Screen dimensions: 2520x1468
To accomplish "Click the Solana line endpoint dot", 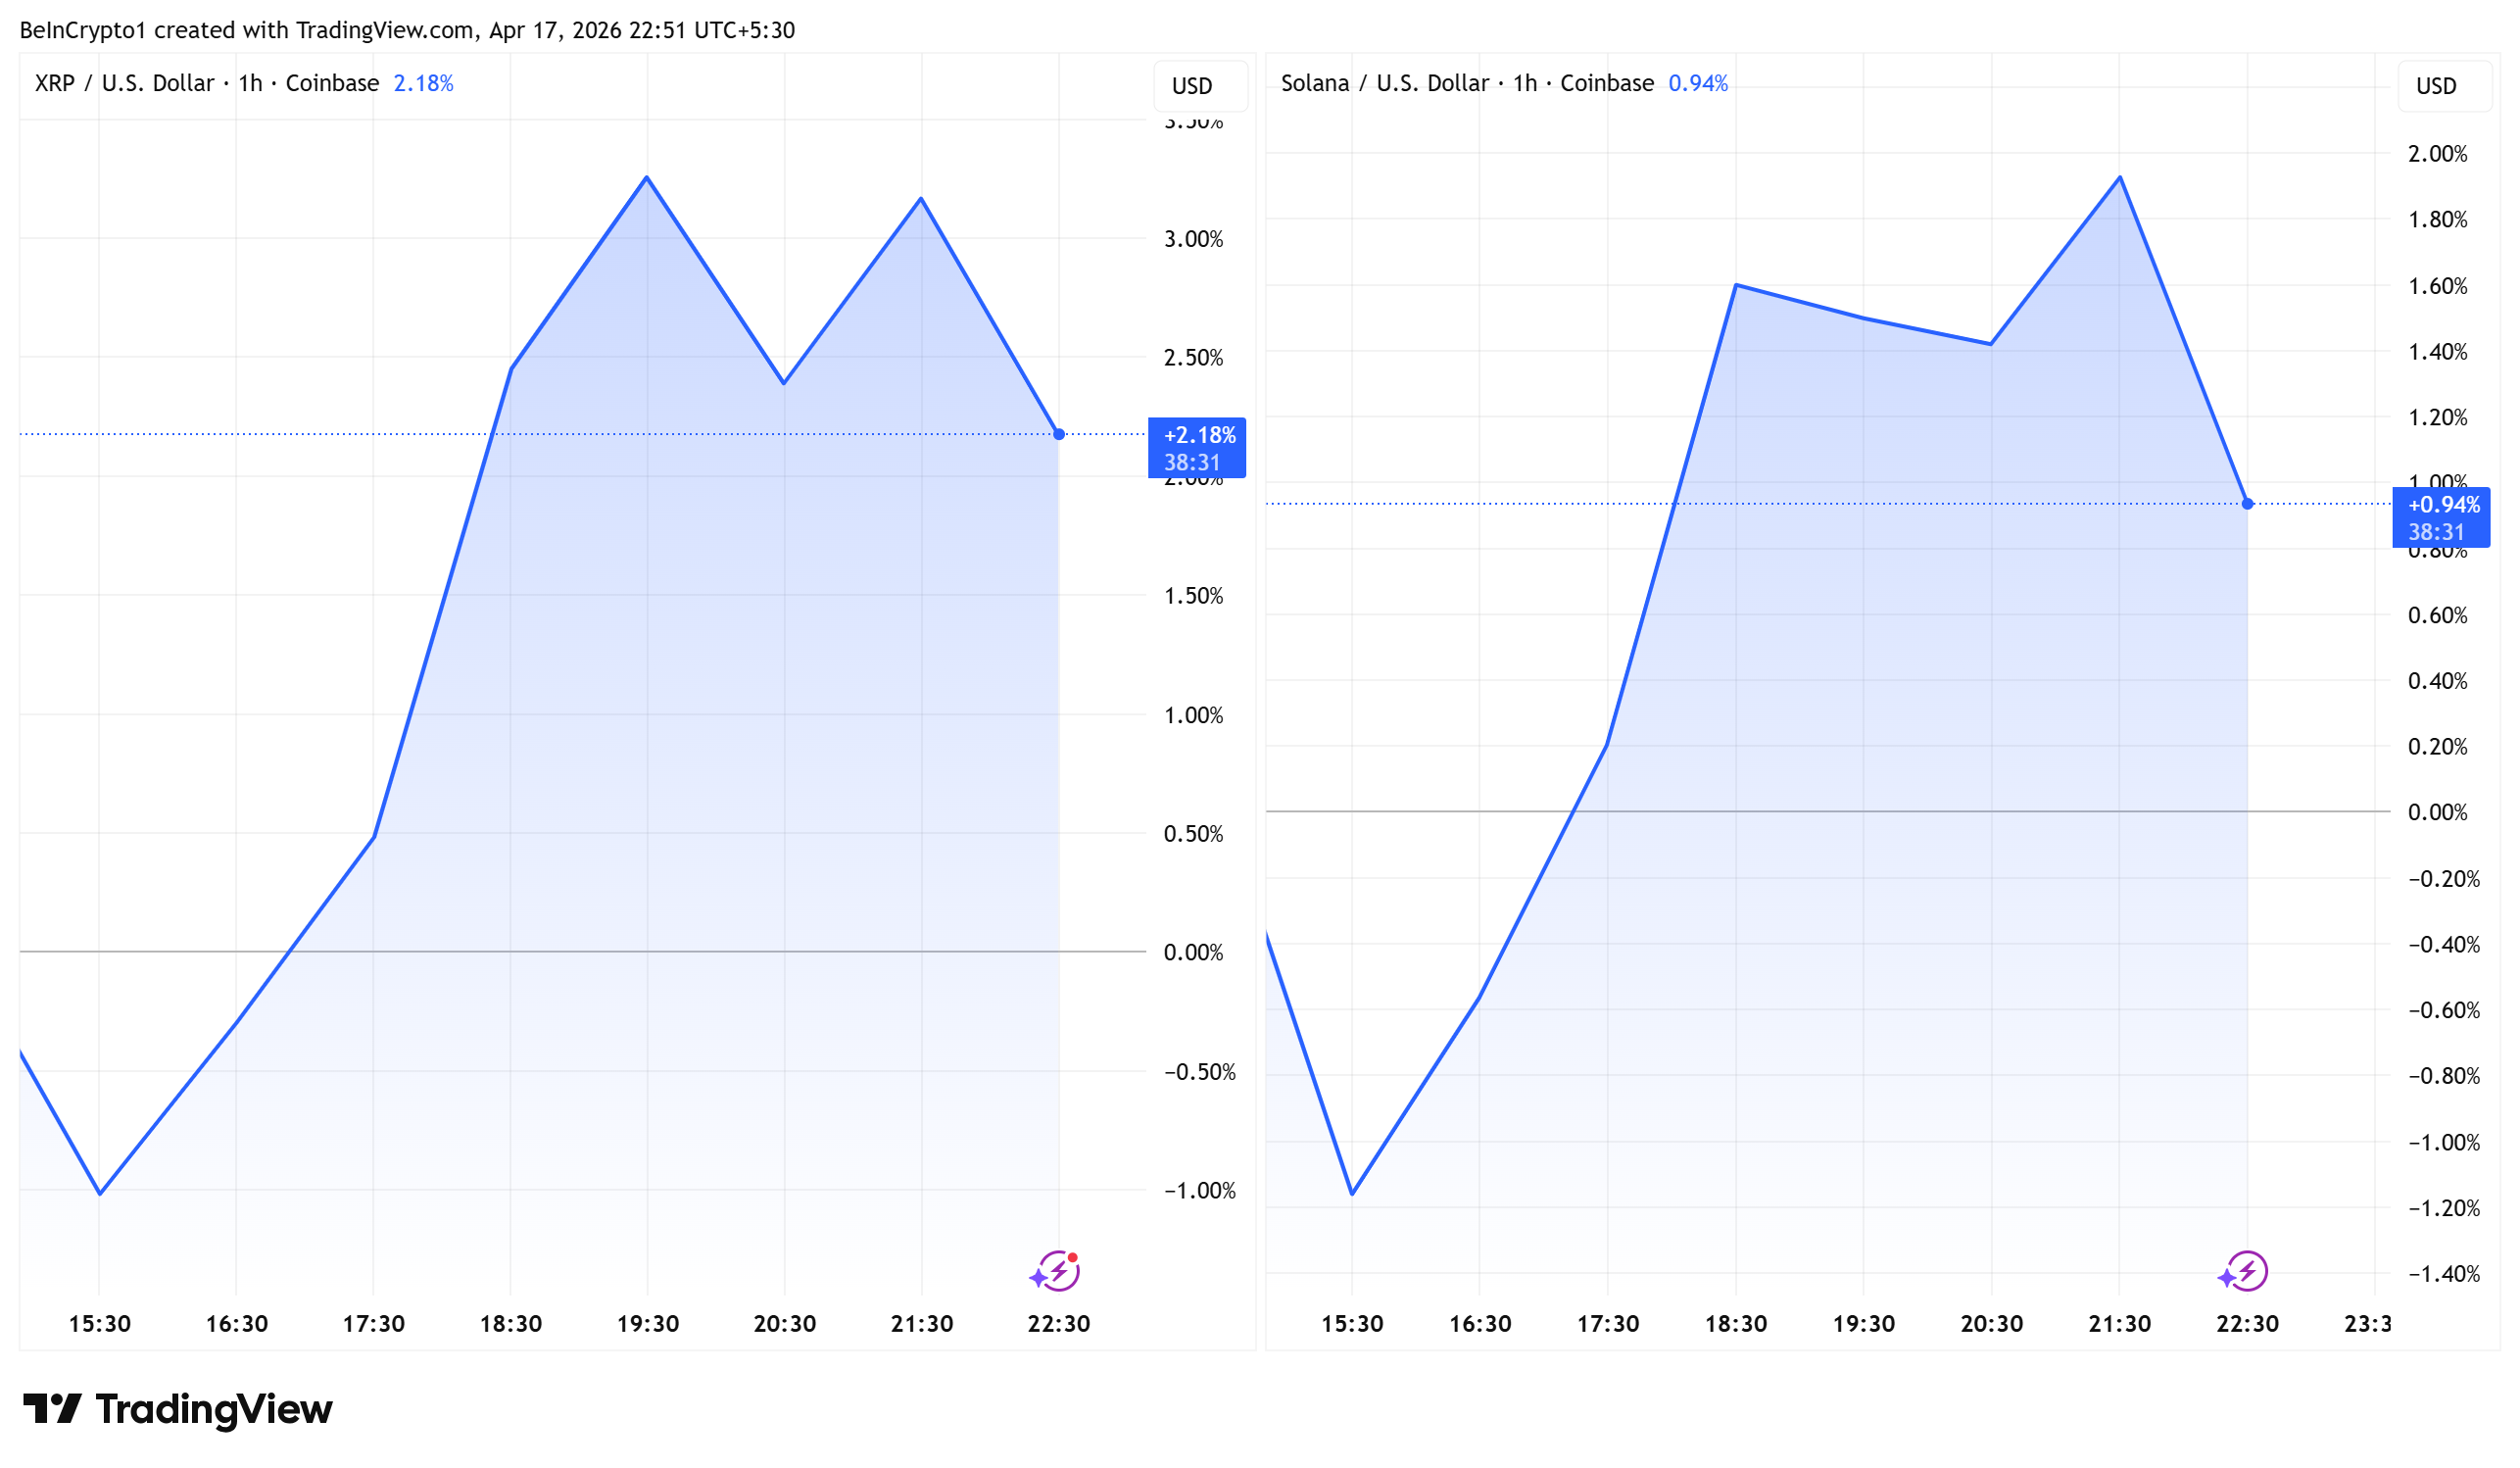I will pos(2247,504).
